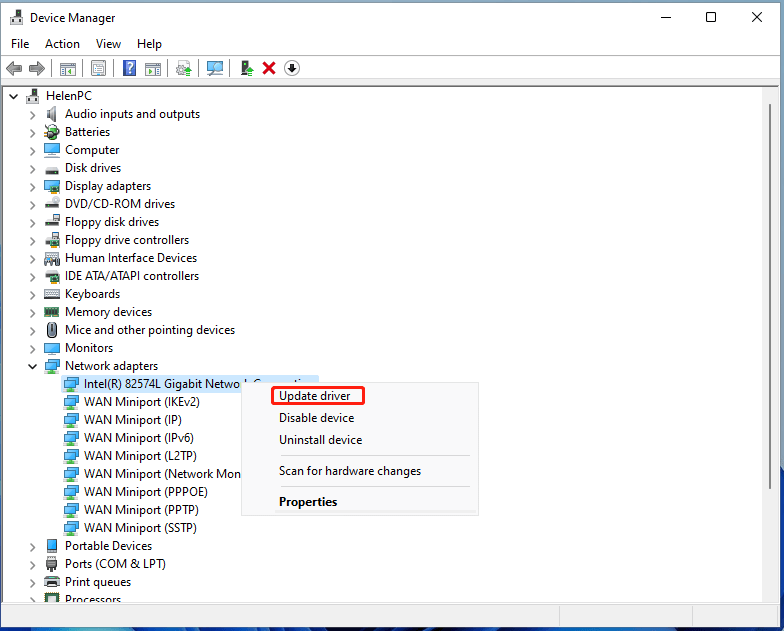Expand the Computer category

32,150
